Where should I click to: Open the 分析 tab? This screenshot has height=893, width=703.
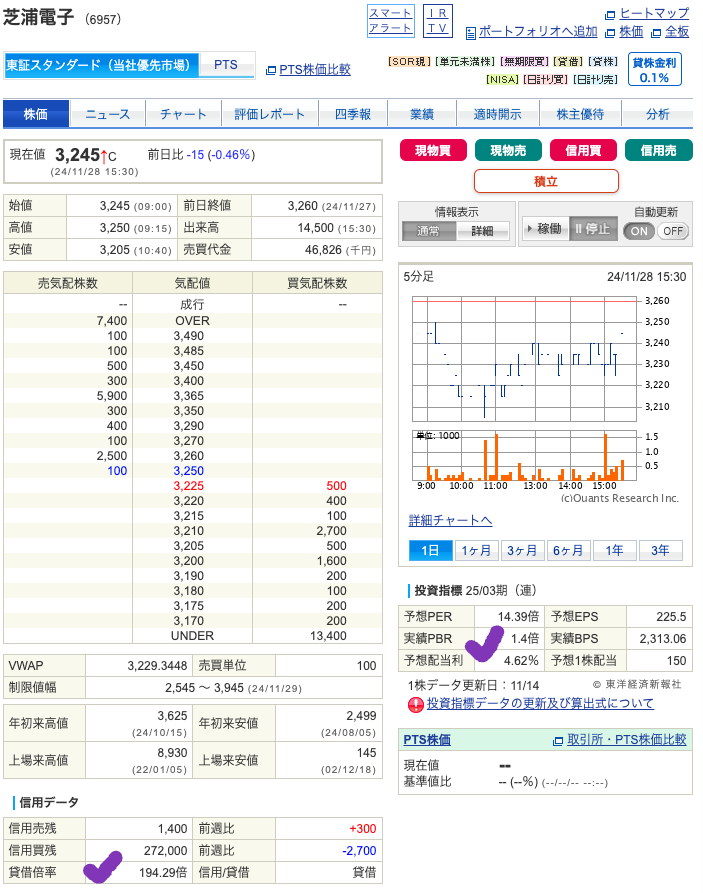[657, 114]
